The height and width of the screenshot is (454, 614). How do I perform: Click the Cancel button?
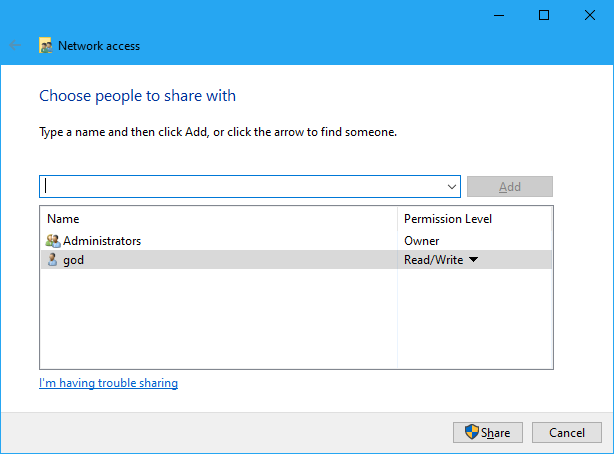point(567,432)
